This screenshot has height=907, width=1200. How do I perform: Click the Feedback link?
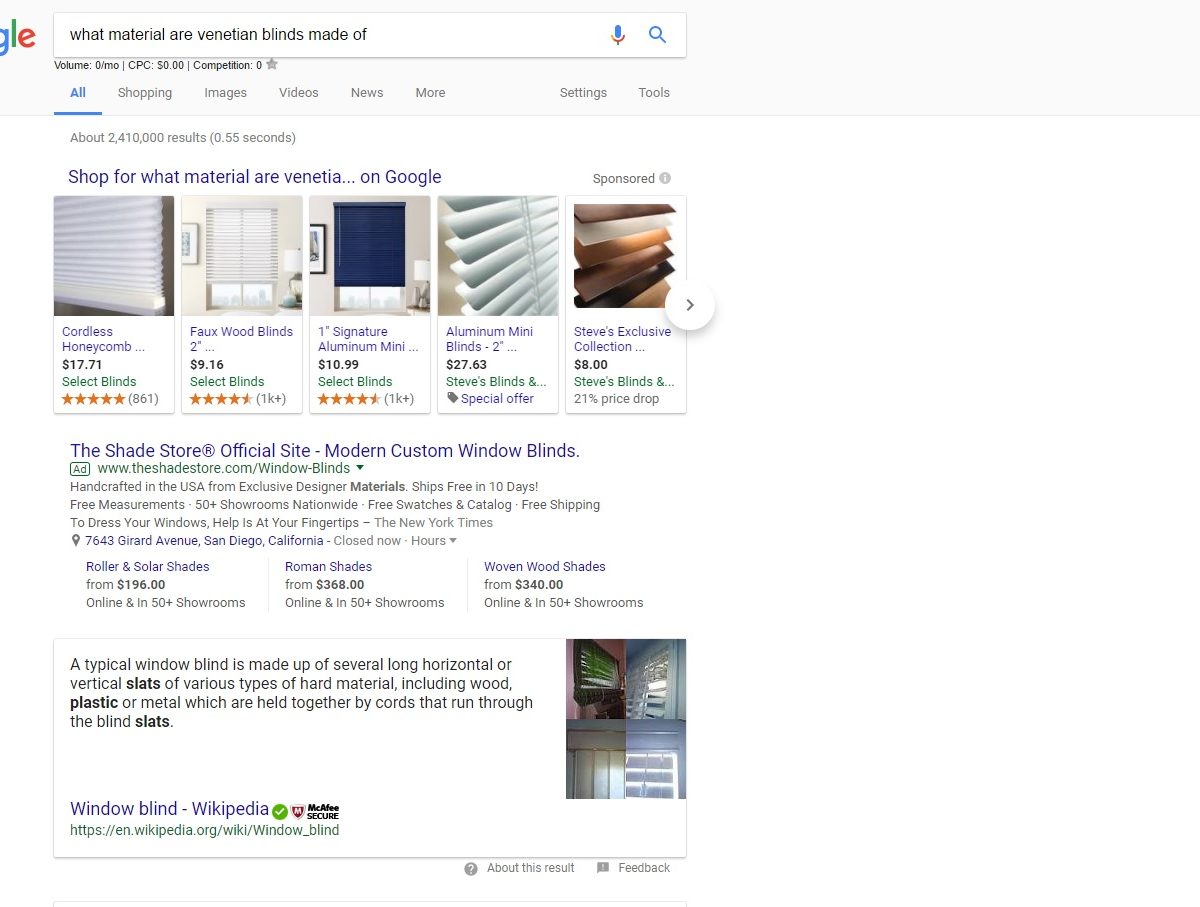pyautogui.click(x=644, y=868)
